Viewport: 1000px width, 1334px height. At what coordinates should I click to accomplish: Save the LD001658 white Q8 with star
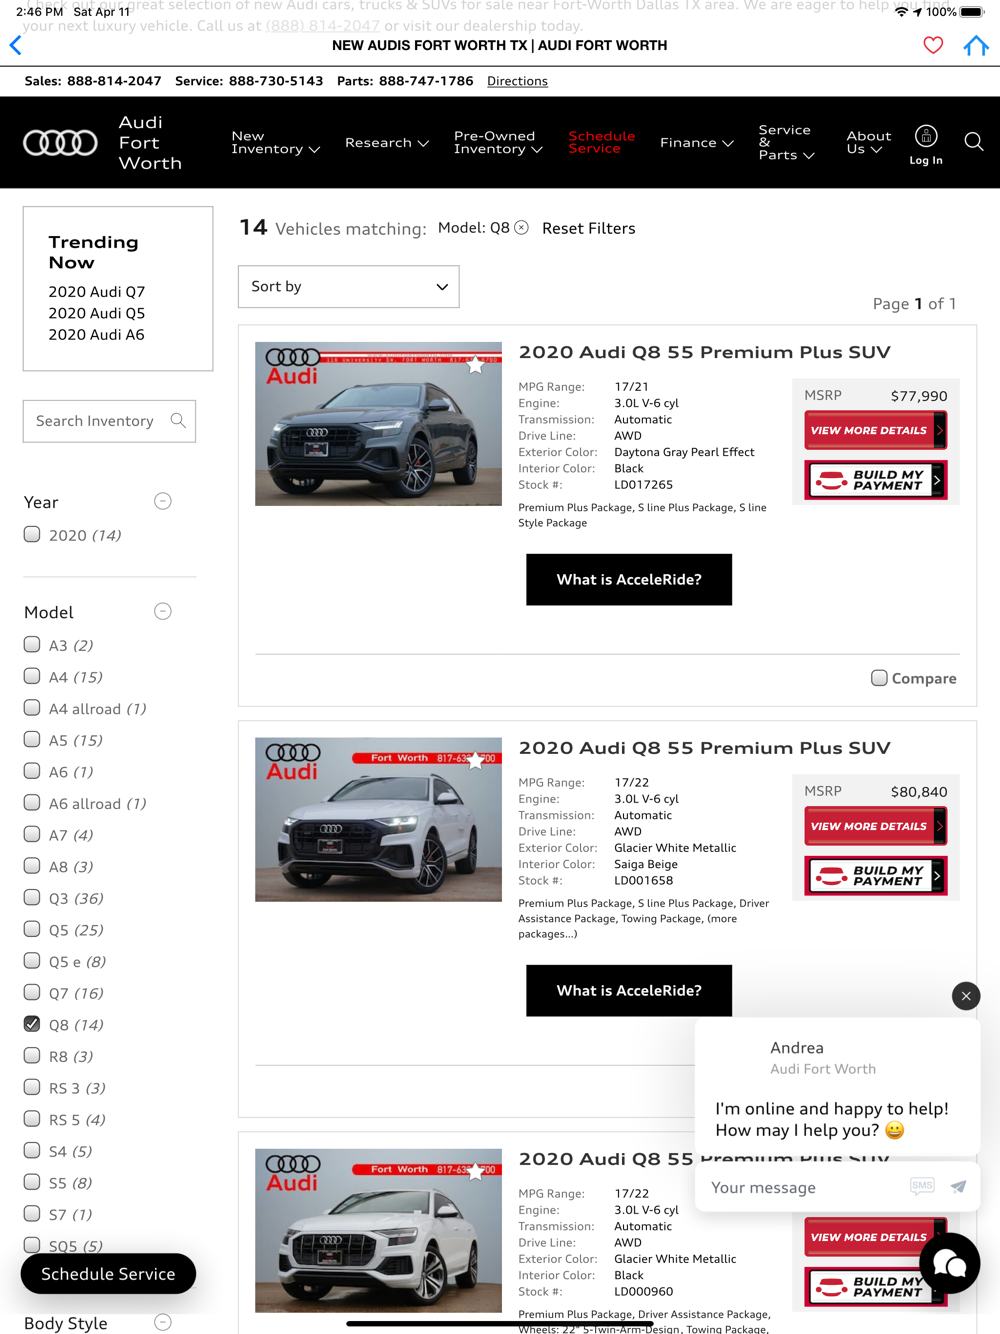tap(475, 760)
